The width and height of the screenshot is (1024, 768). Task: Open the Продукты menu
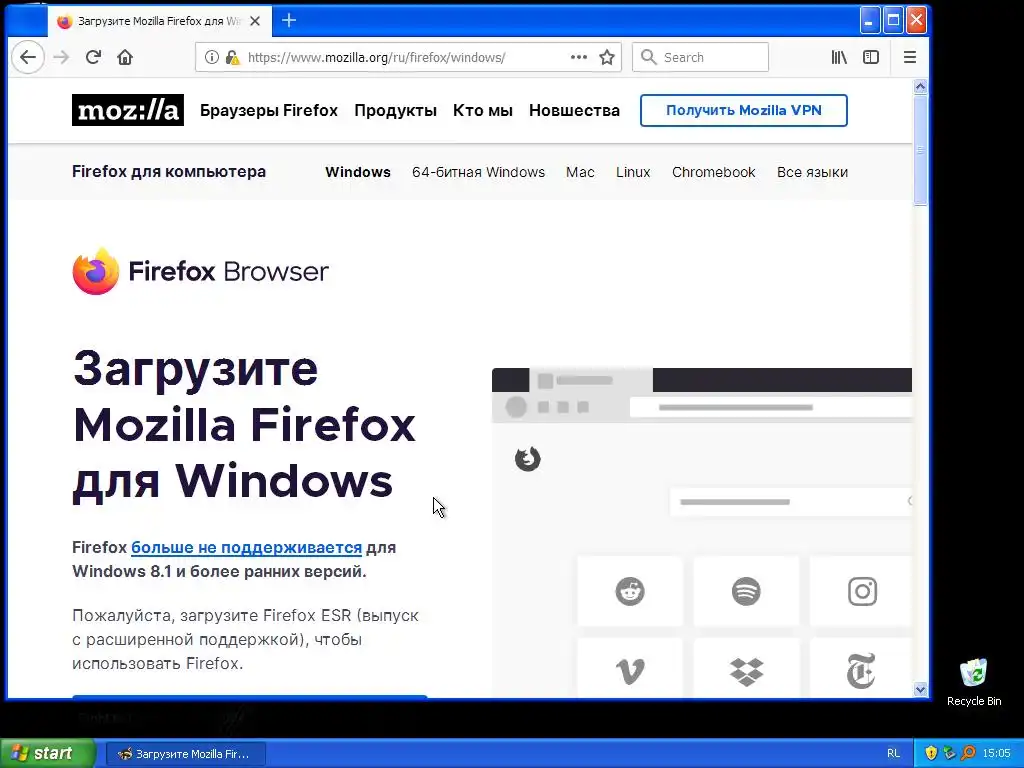coord(396,110)
